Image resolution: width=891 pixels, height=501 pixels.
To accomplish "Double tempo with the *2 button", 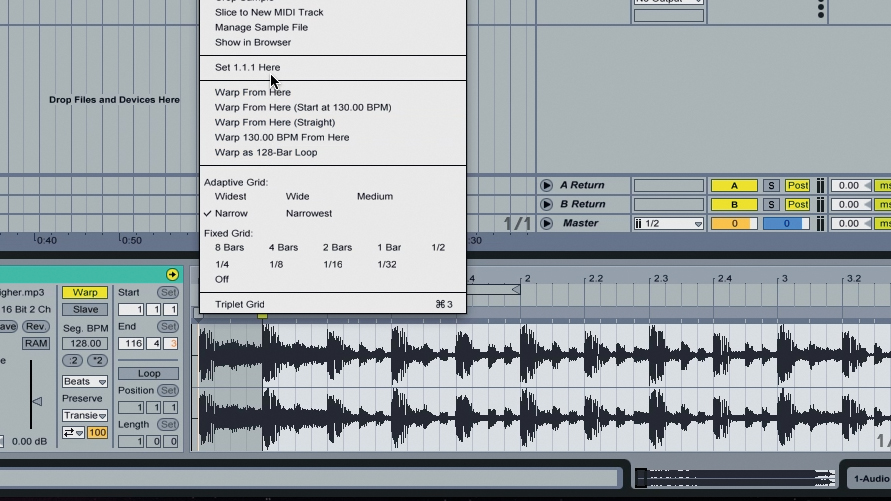I will (x=97, y=360).
